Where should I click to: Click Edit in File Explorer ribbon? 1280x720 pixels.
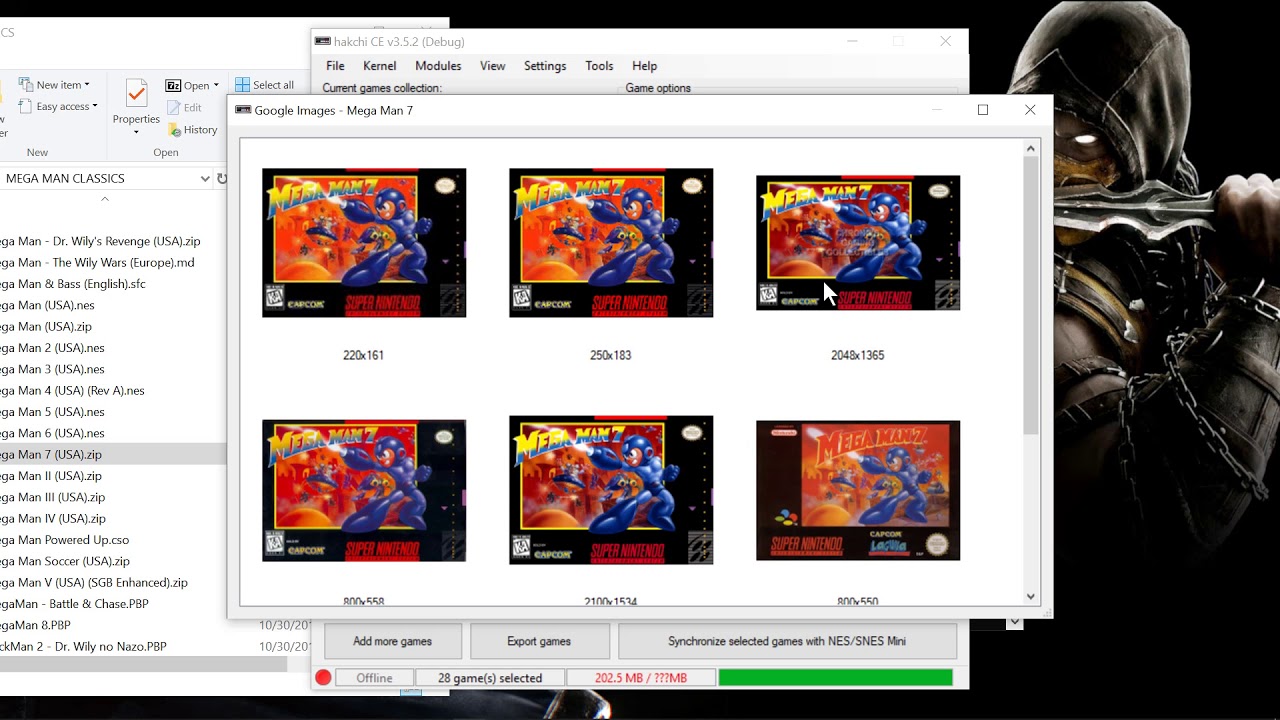[185, 108]
